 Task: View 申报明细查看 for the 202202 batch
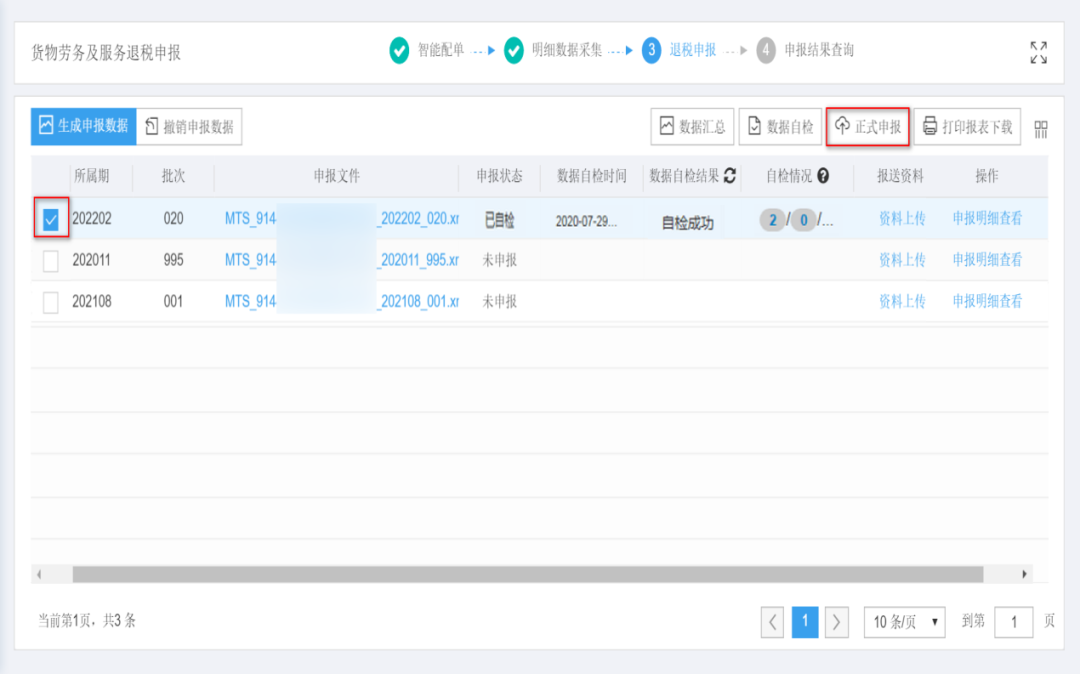pos(989,221)
